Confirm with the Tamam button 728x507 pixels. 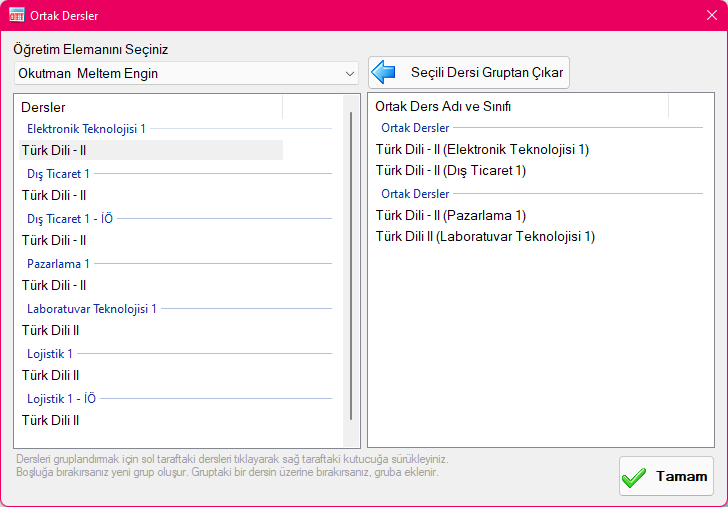coord(666,477)
